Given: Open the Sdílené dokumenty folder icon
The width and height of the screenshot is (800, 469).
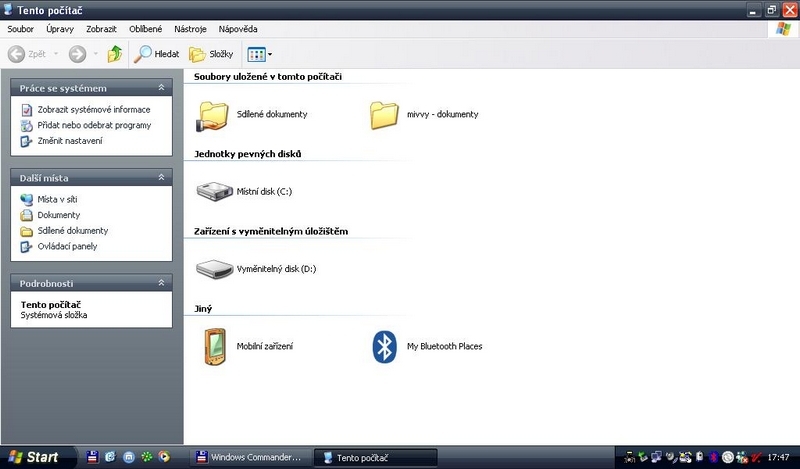Looking at the screenshot, I should click(x=214, y=115).
